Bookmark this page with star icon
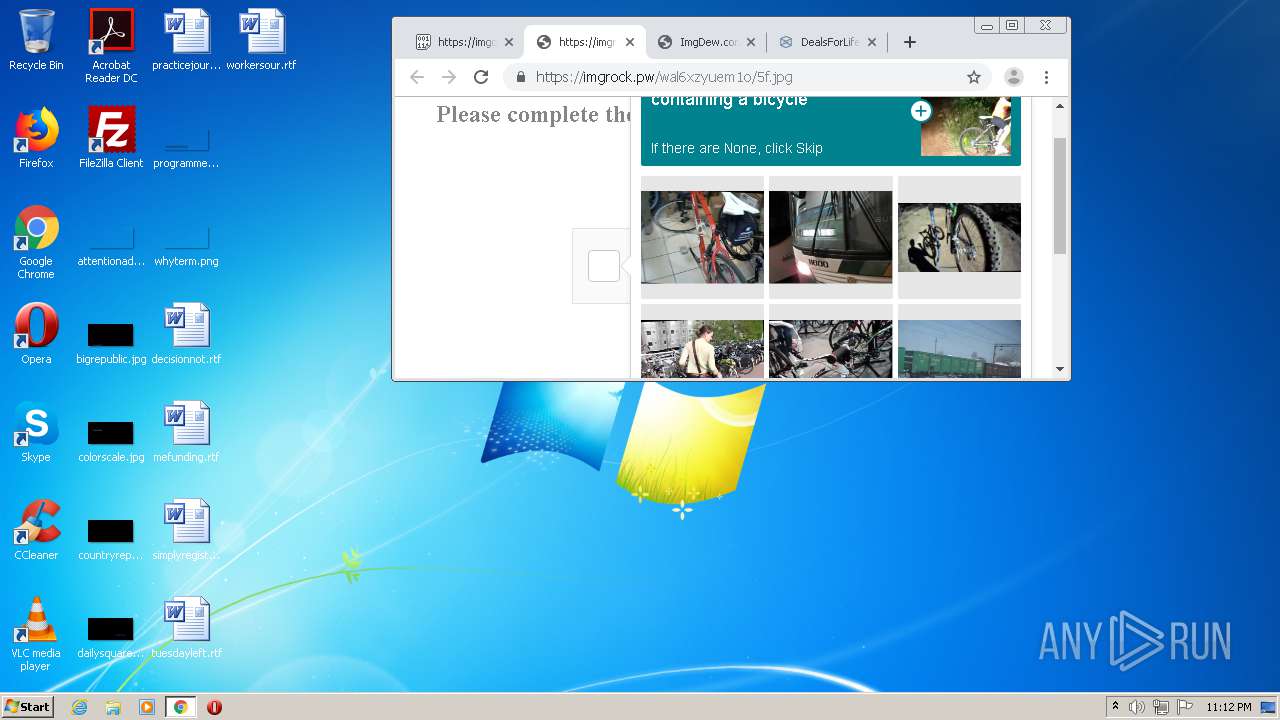1280x720 pixels. pos(973,77)
